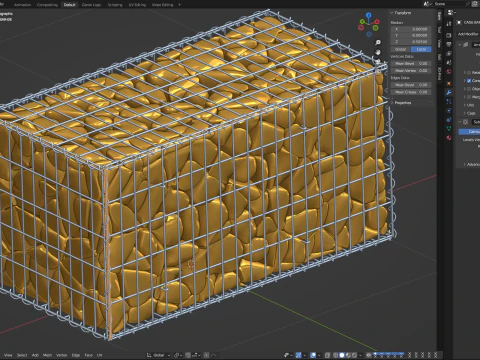The image size is (480, 360).
Task: Click the pan hand viewport icon
Action: tap(378, 52)
